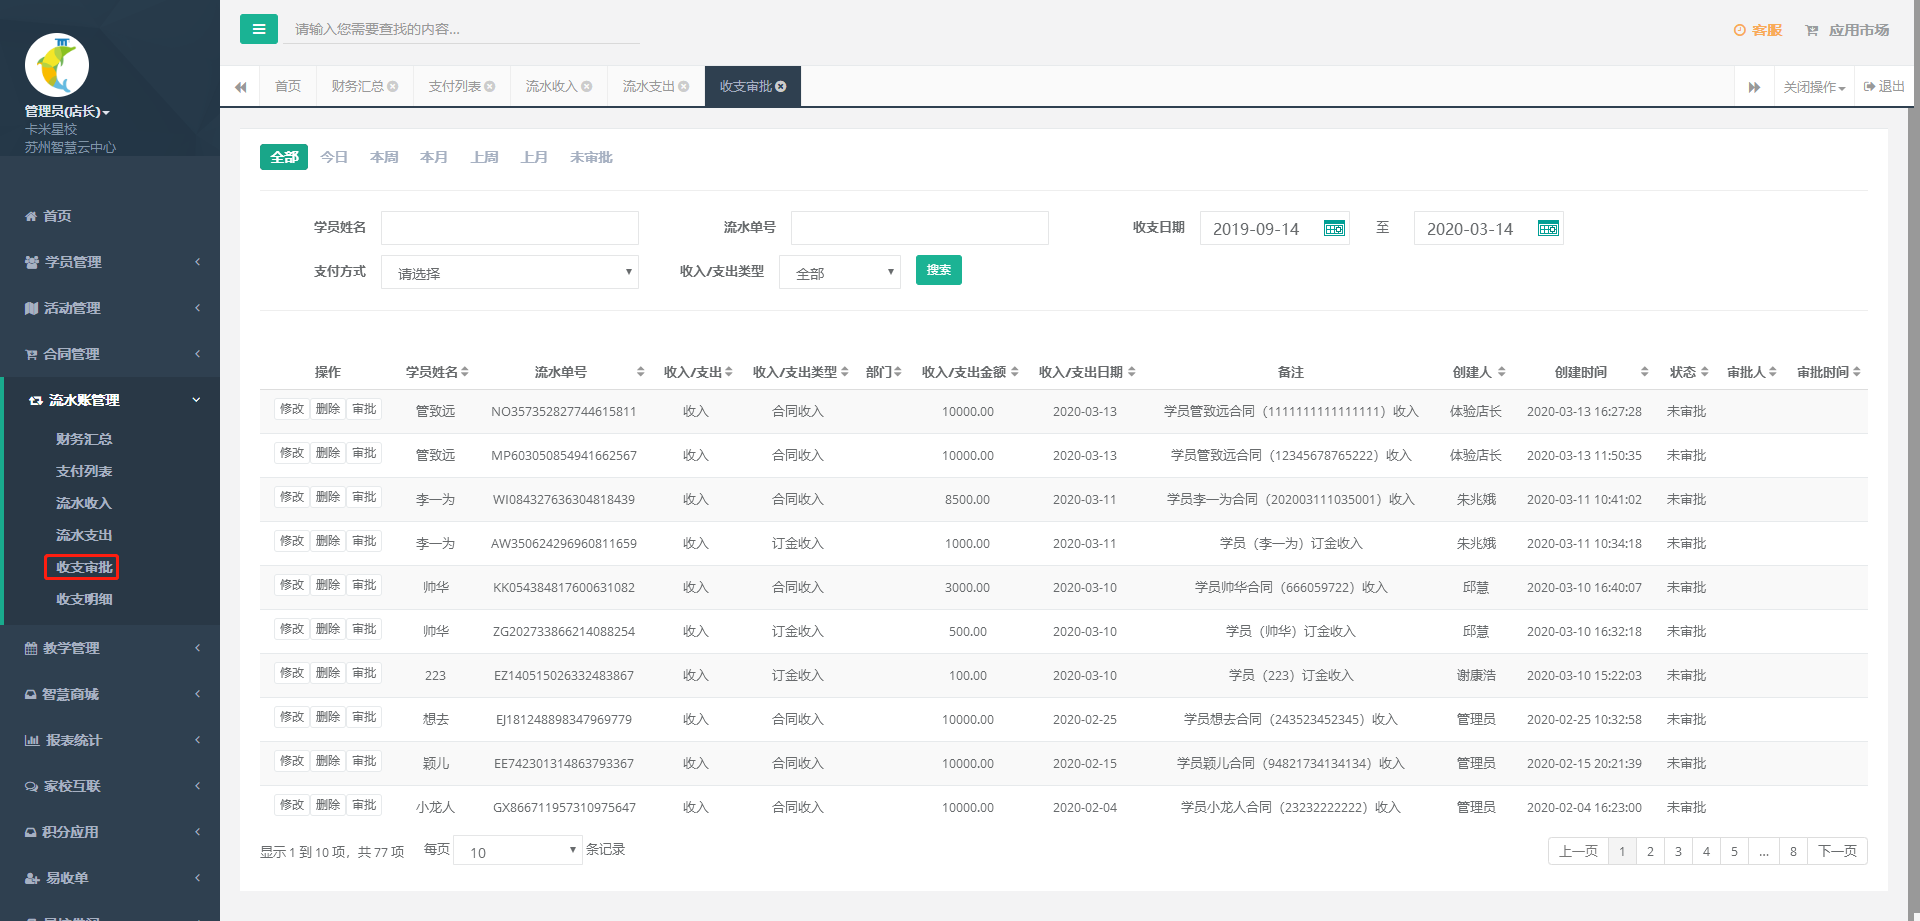Screen dimensions: 1920x921
Task: Close the 流水支出 tab
Action: point(684,87)
